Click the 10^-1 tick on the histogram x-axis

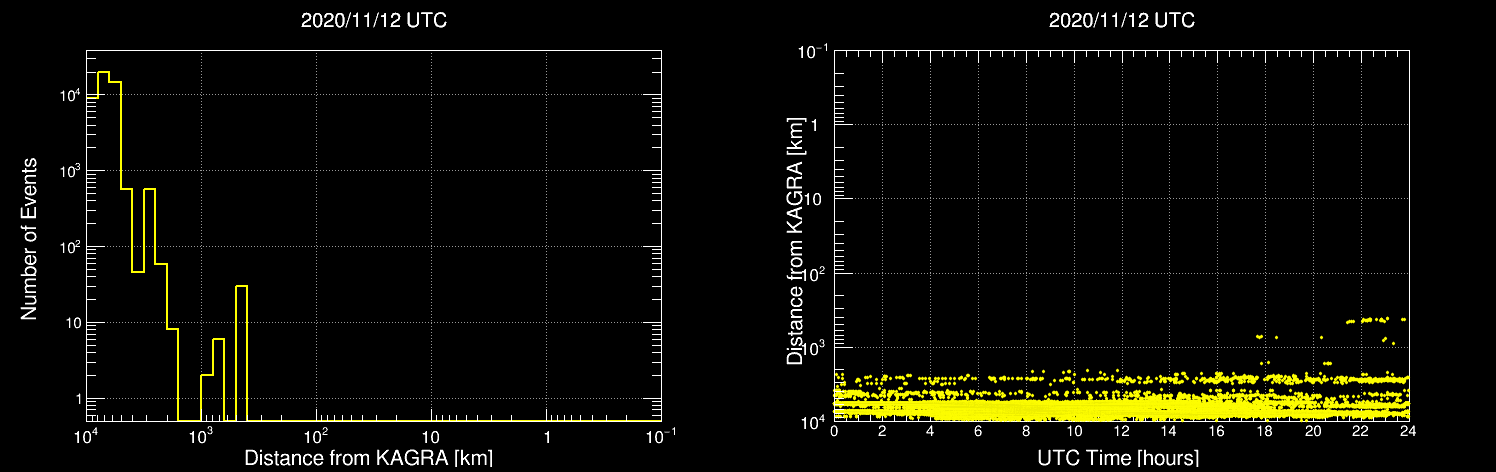point(661,435)
